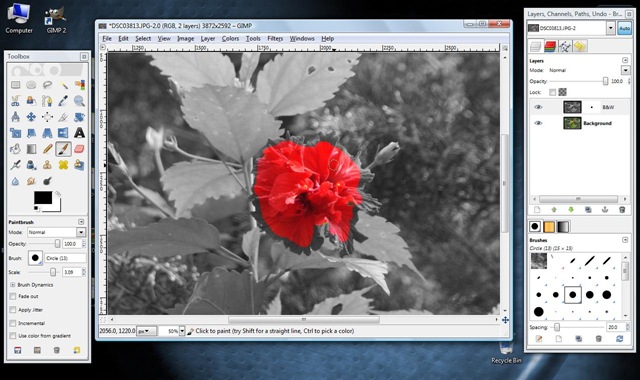Image resolution: width=640 pixels, height=380 pixels.
Task: Switch to the Paths tab
Action: 565,47
